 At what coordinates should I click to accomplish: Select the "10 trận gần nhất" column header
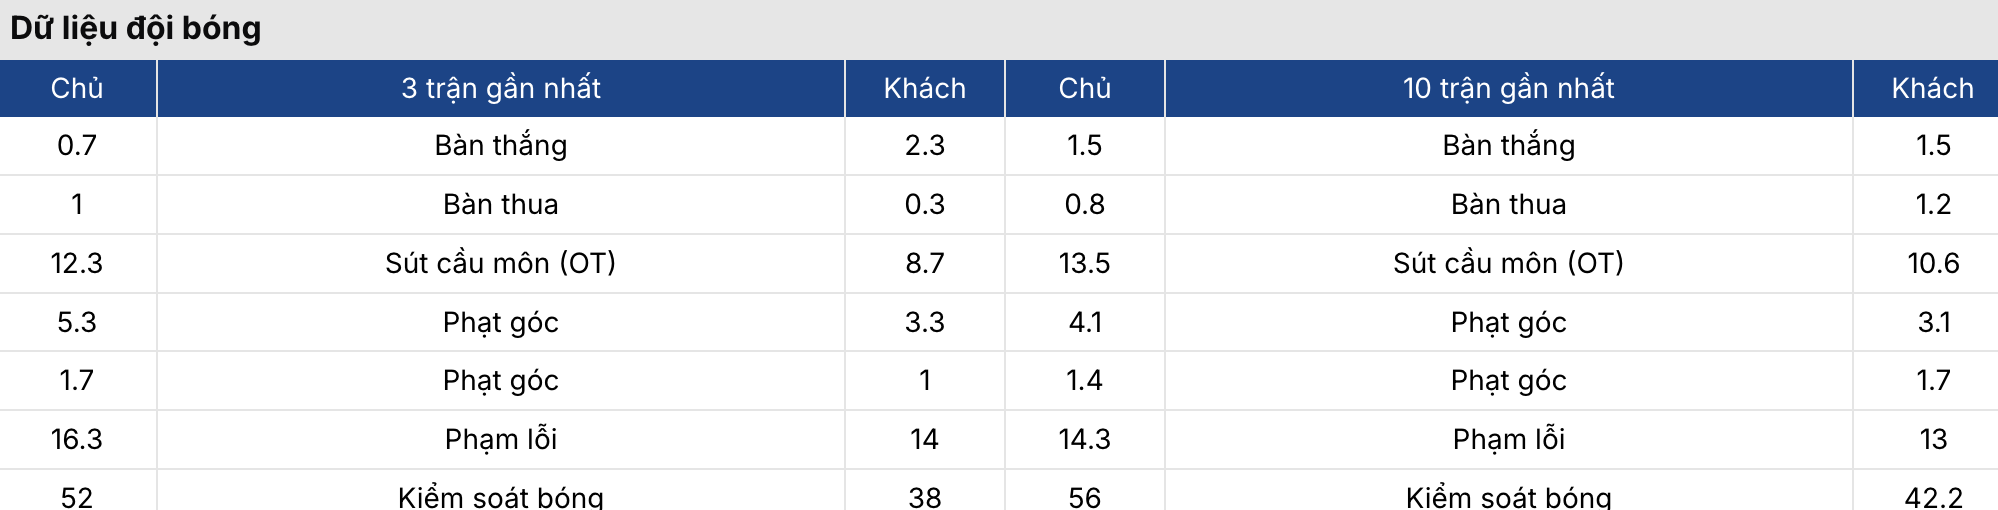pos(1508,88)
